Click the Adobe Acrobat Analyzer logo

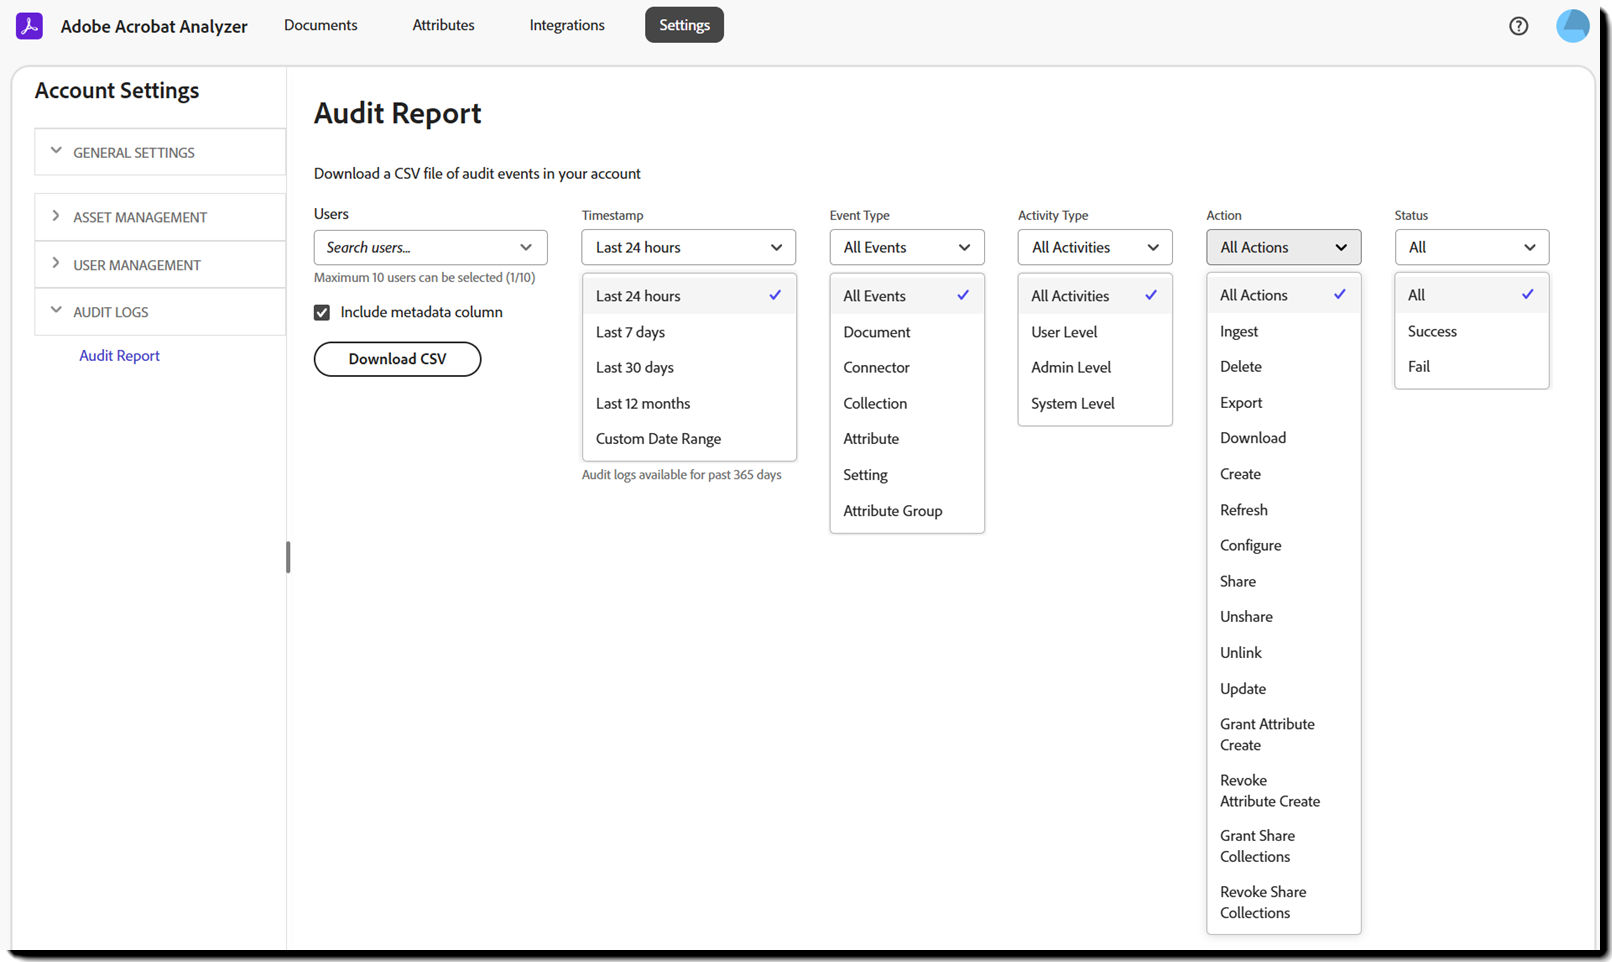click(131, 25)
